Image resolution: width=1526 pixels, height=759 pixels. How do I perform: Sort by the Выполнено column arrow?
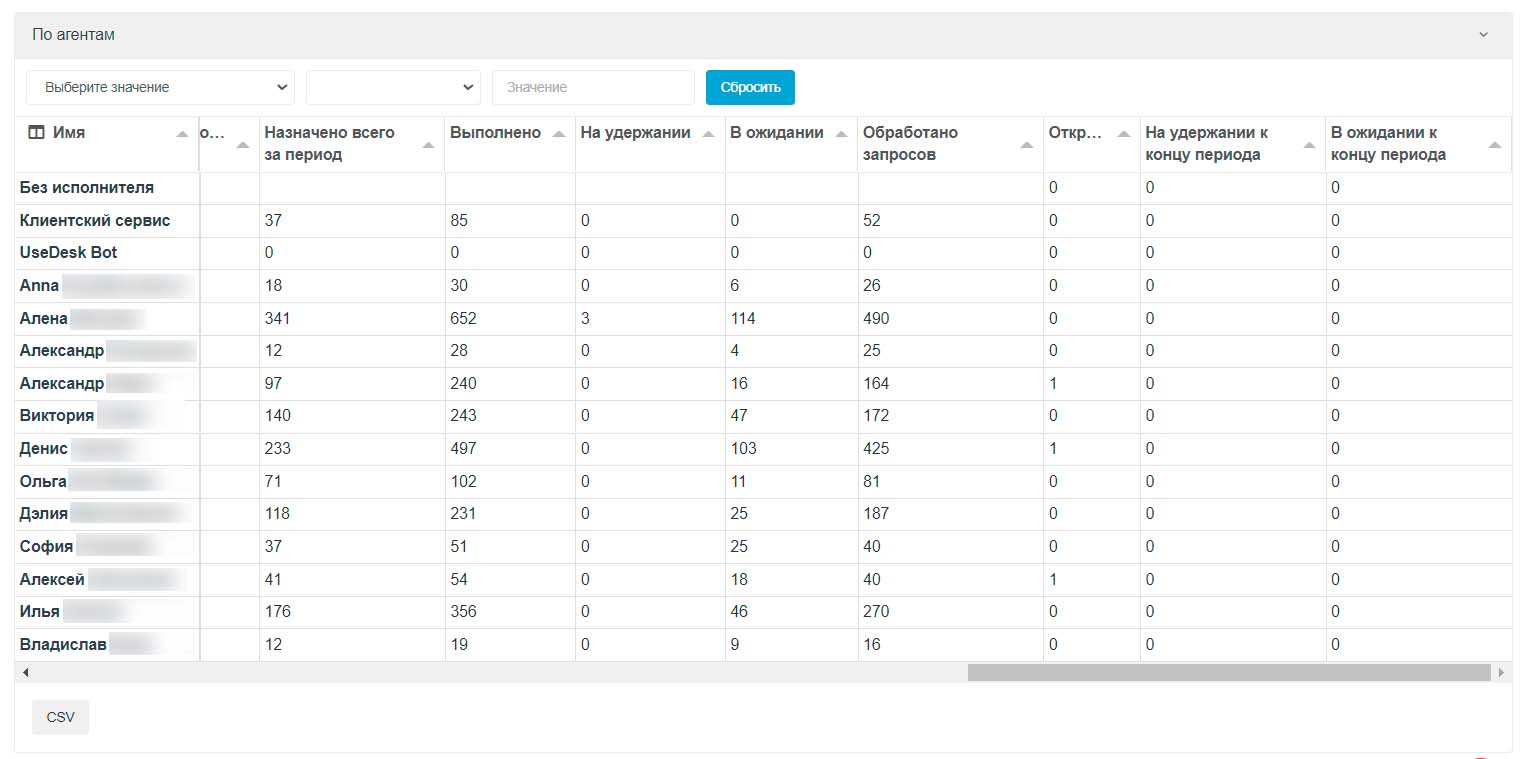pyautogui.click(x=558, y=134)
